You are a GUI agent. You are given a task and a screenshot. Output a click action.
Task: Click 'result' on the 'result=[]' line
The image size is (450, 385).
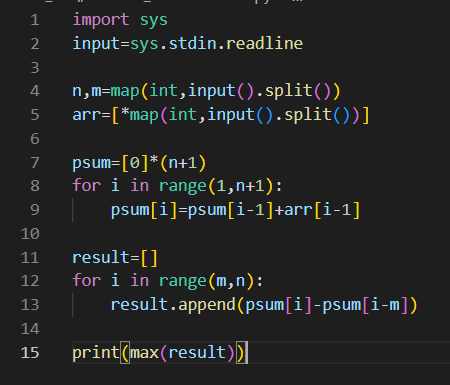pyautogui.click(x=101, y=258)
